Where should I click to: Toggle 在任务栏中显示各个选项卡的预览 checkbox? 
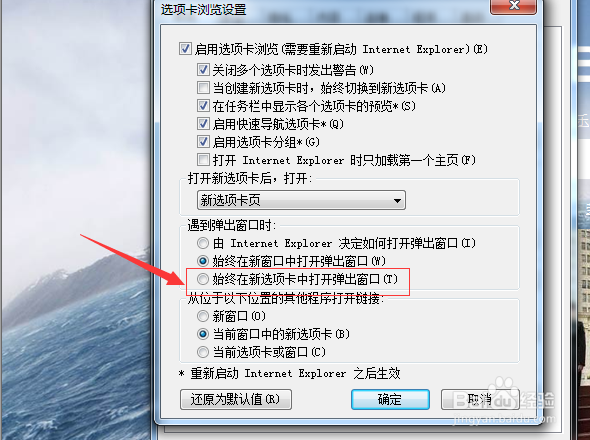(x=203, y=106)
